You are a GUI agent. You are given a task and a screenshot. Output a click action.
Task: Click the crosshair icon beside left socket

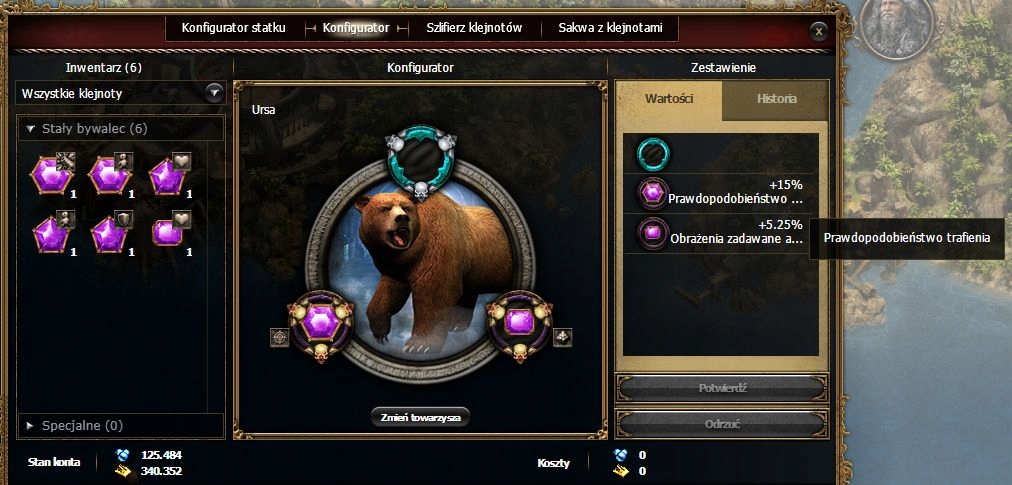[x=279, y=337]
